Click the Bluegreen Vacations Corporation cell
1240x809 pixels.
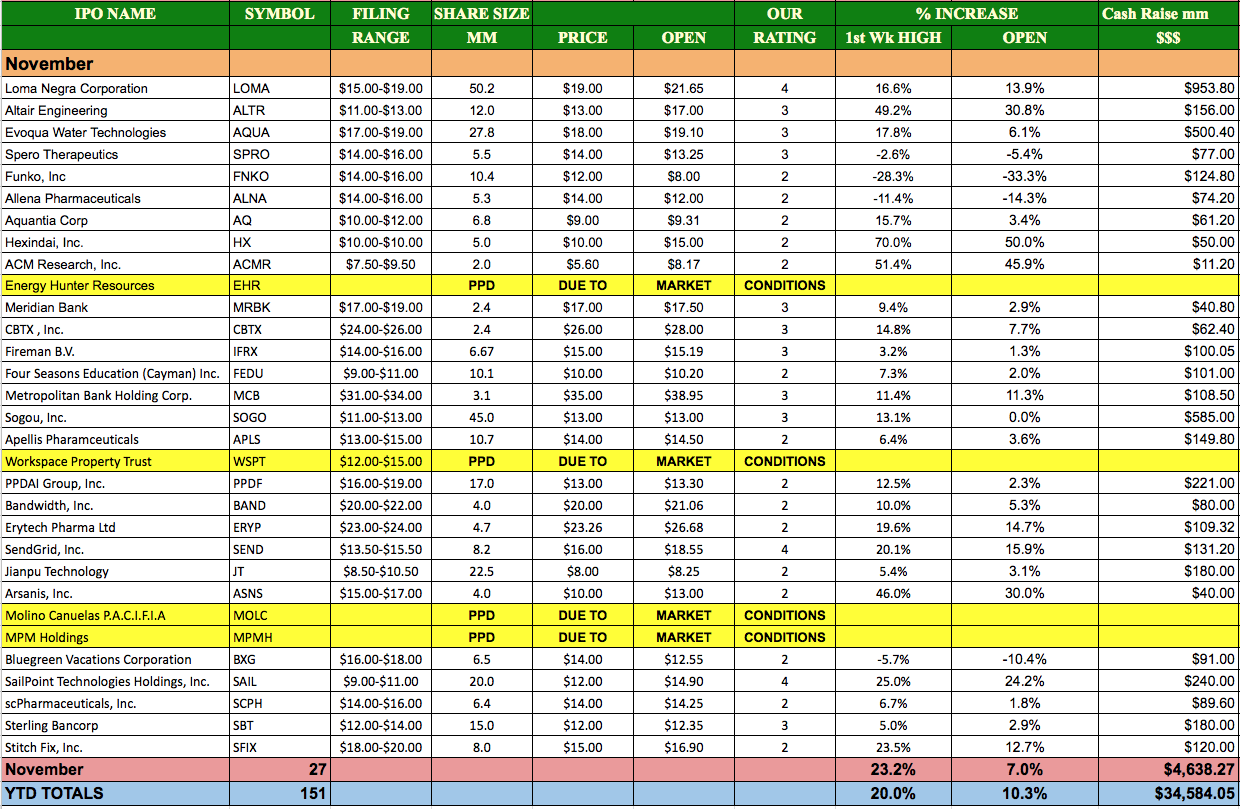(x=115, y=660)
